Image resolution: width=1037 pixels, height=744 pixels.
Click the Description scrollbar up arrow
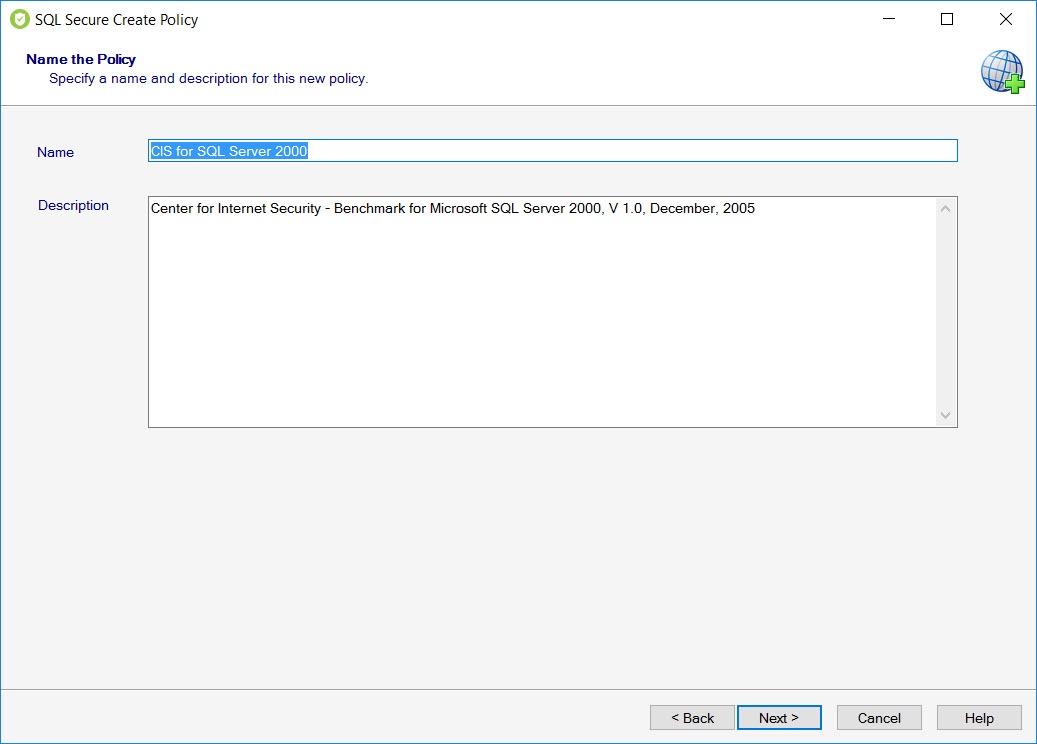click(946, 209)
